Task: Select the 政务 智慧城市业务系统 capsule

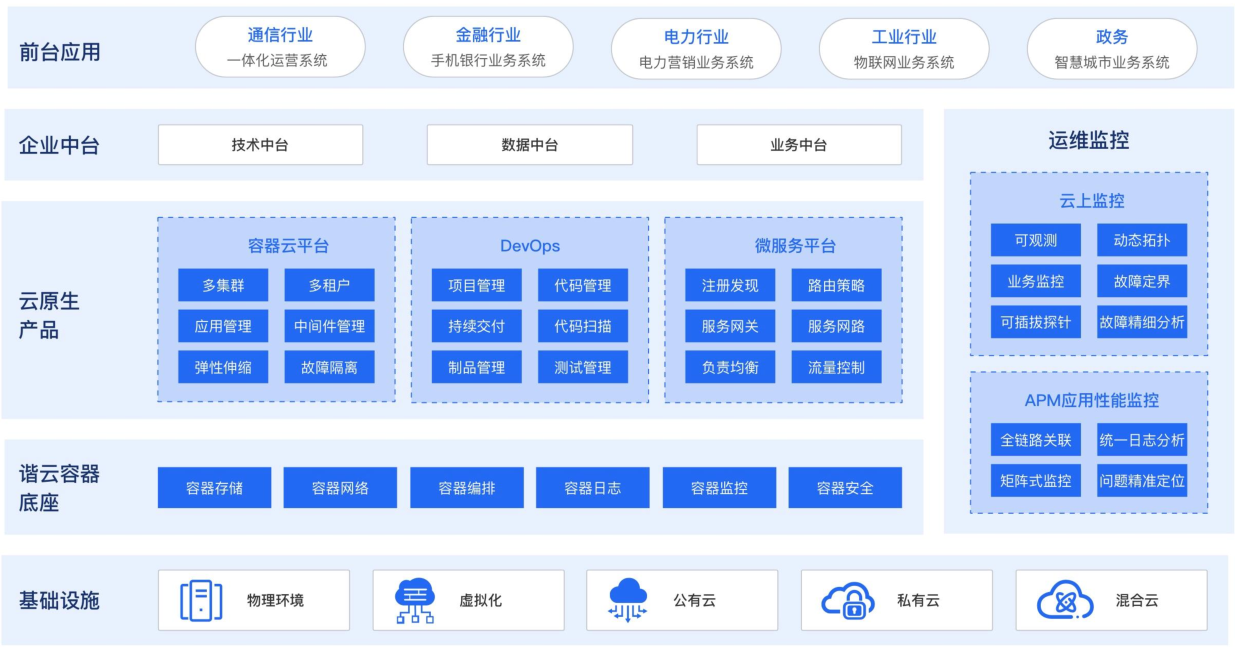Action: (x=1113, y=46)
